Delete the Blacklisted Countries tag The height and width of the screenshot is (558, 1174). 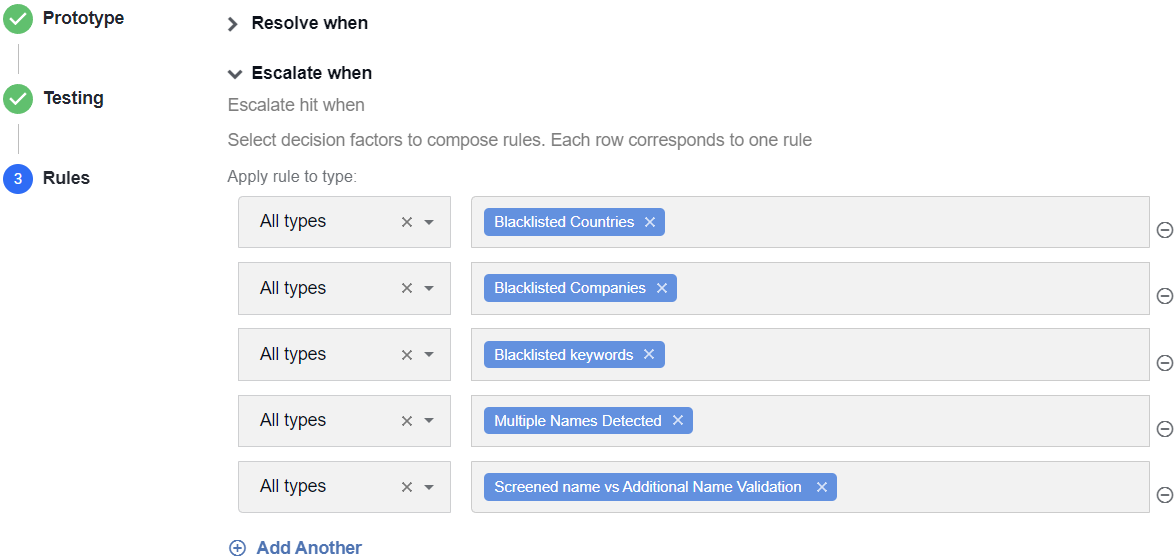click(650, 222)
